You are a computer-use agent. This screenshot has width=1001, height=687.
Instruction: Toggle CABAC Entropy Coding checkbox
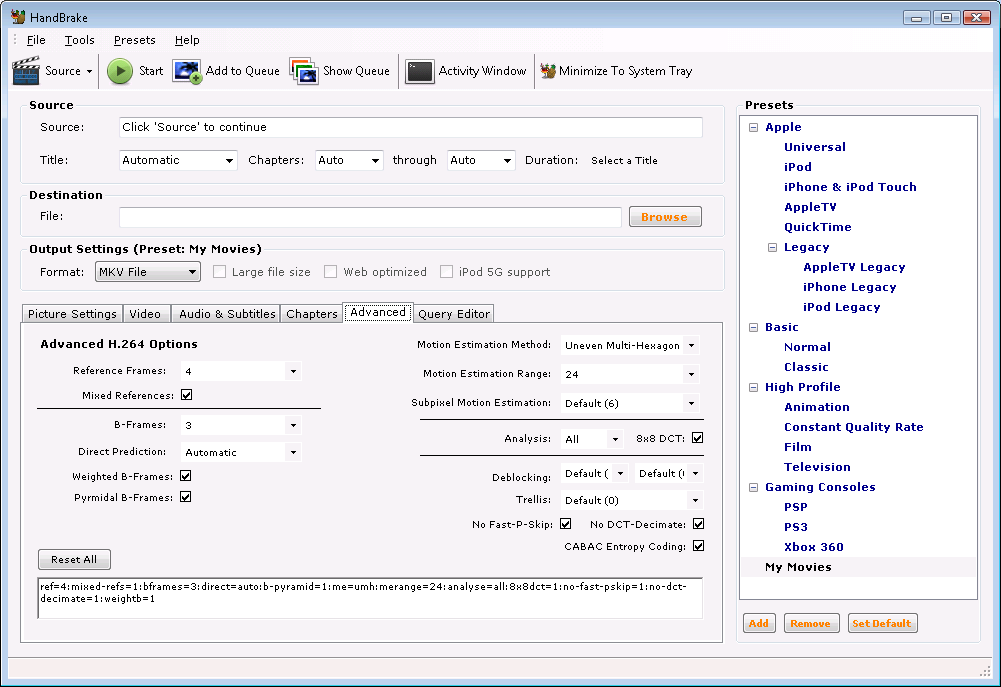point(698,546)
